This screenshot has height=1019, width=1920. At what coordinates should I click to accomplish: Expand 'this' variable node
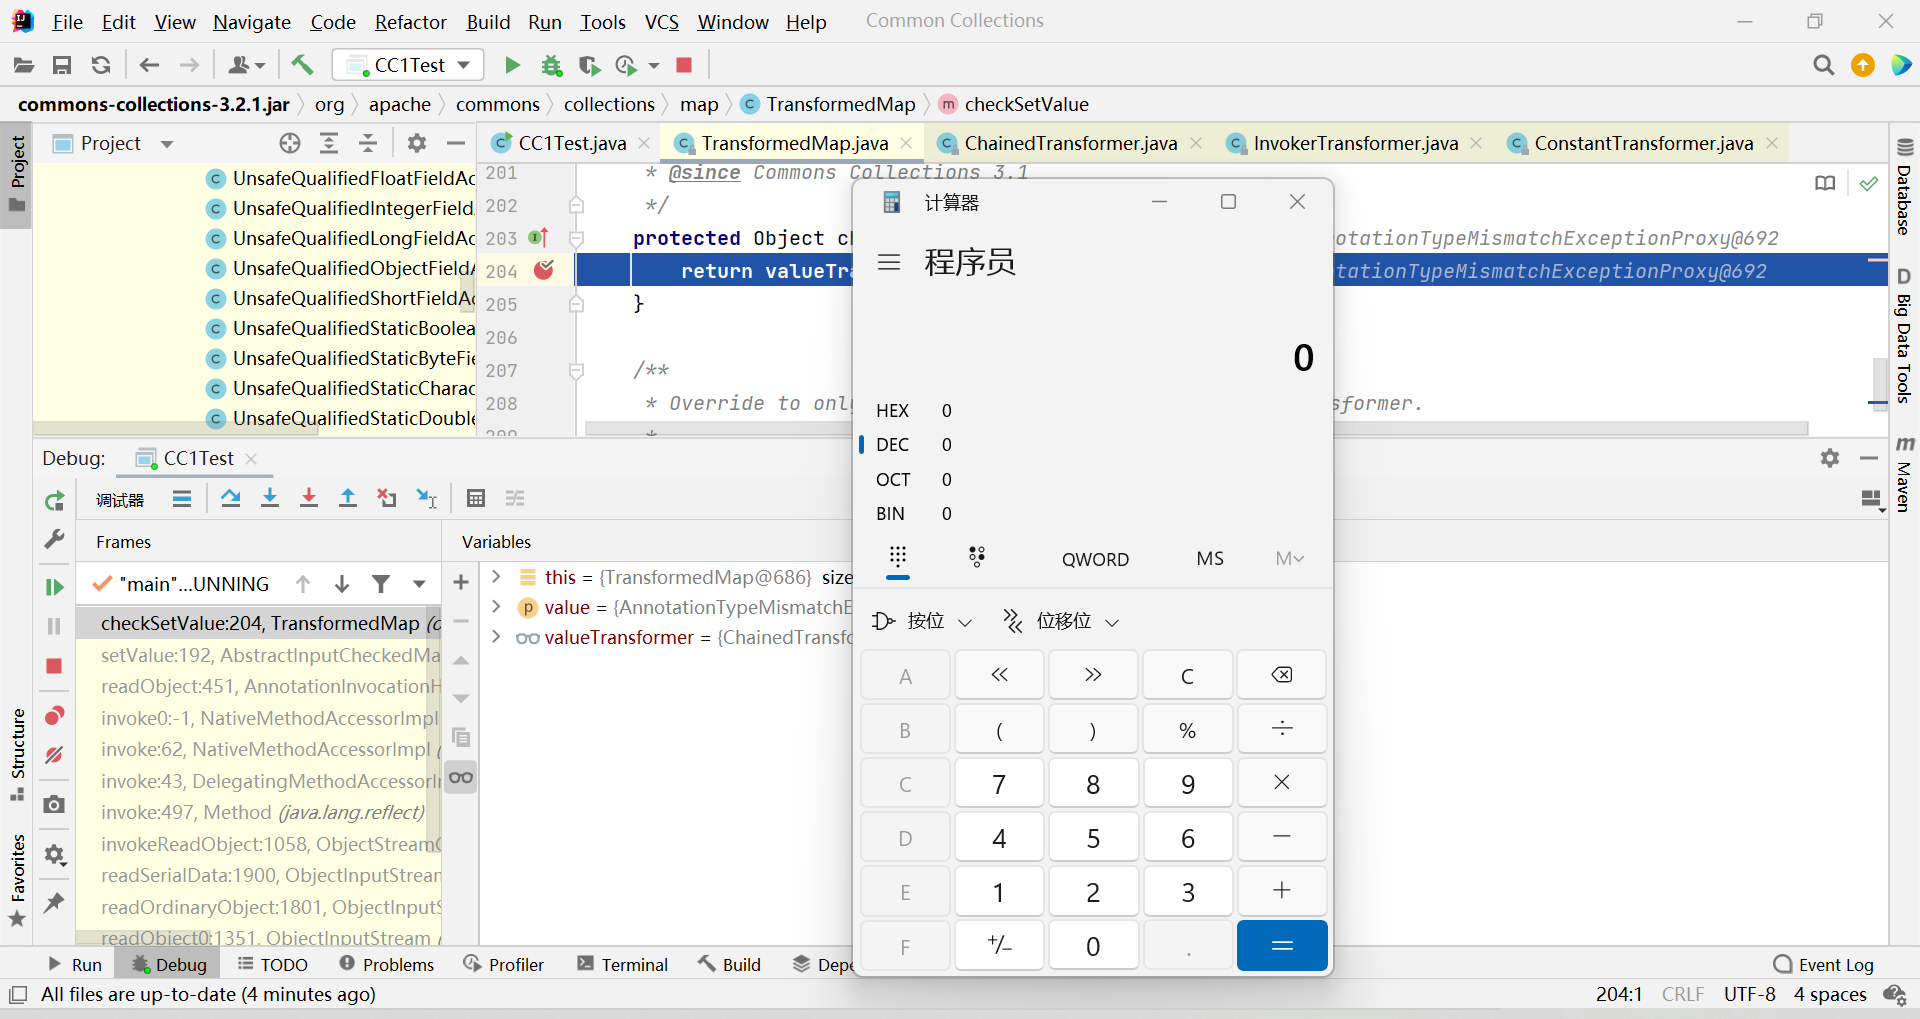(496, 577)
